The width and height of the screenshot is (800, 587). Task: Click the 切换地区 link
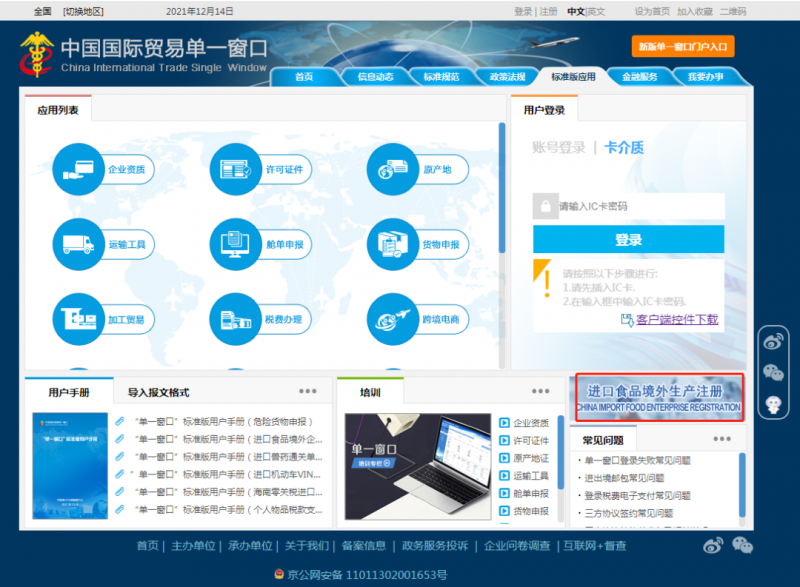pyautogui.click(x=83, y=11)
